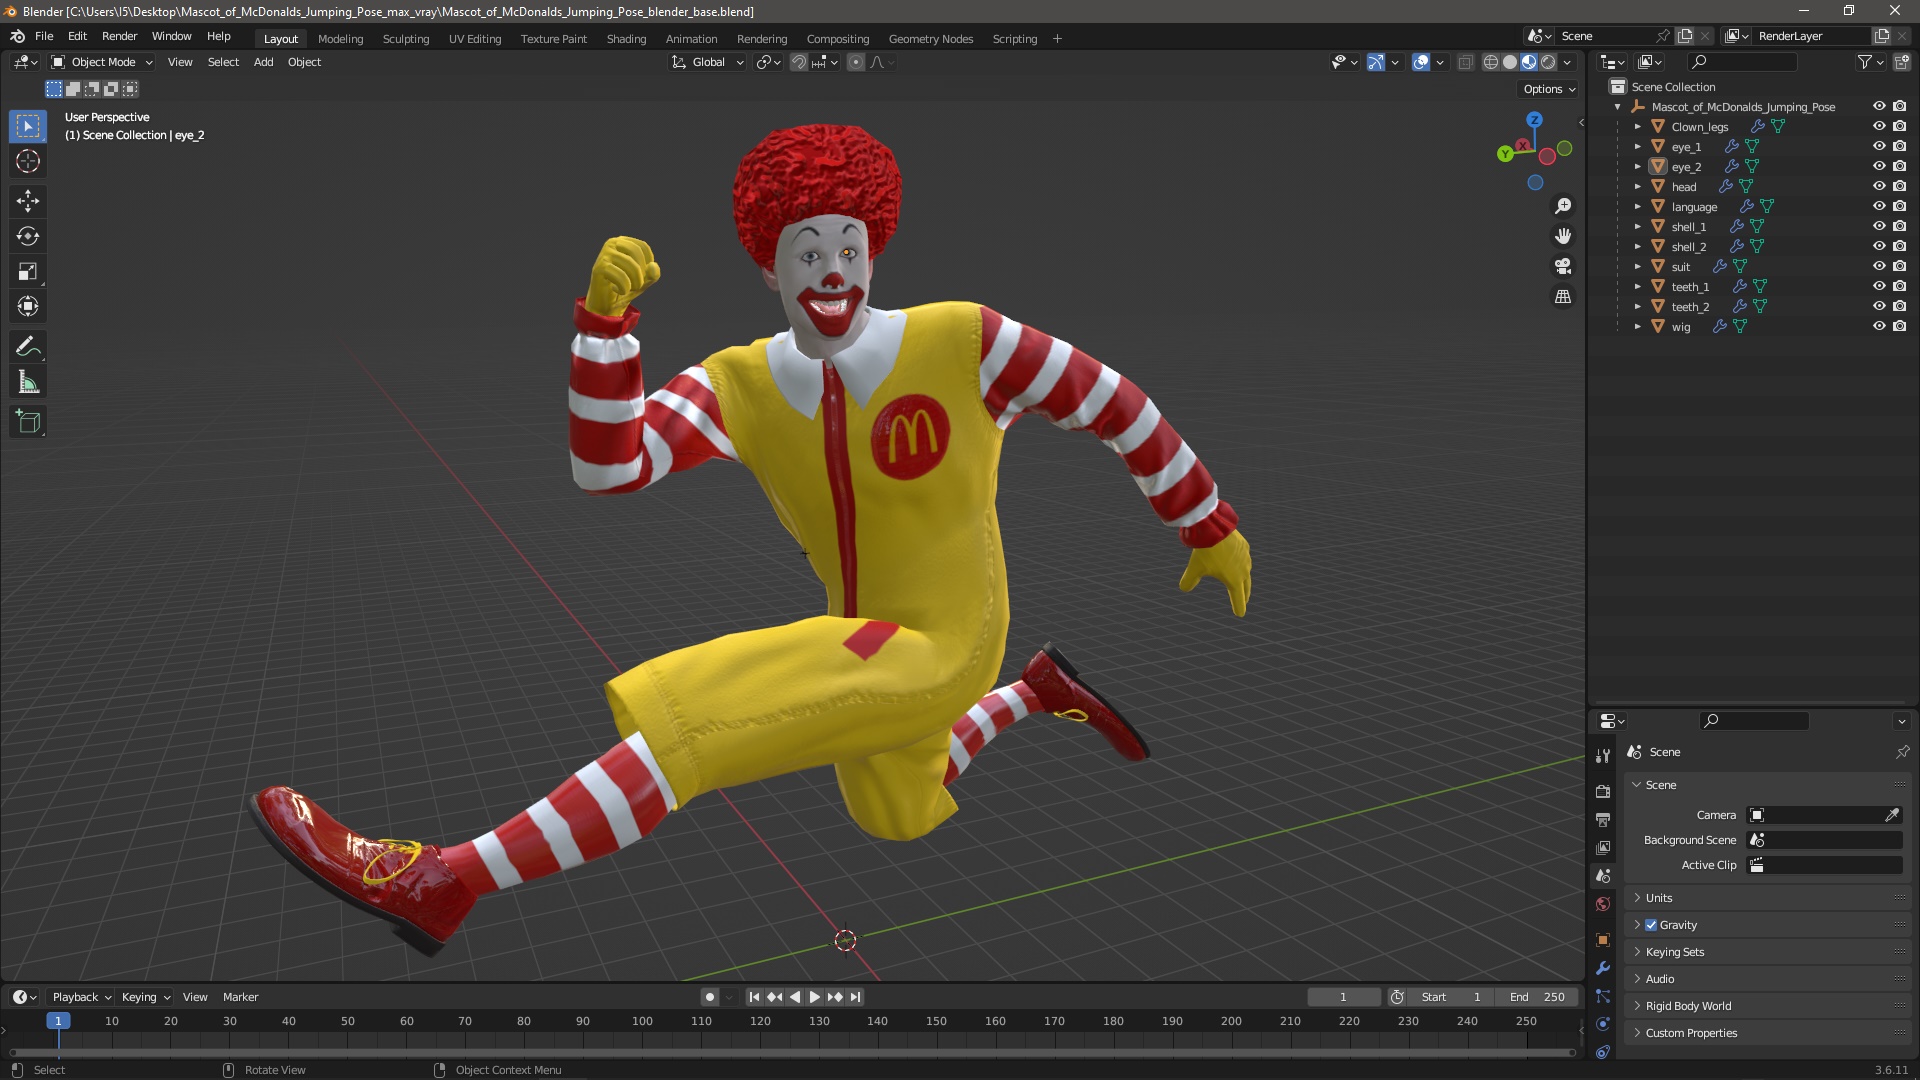Collapse the Mascot_of_McDonalds_Jumping_Pose collection
The height and width of the screenshot is (1080, 1920).
tap(1617, 107)
